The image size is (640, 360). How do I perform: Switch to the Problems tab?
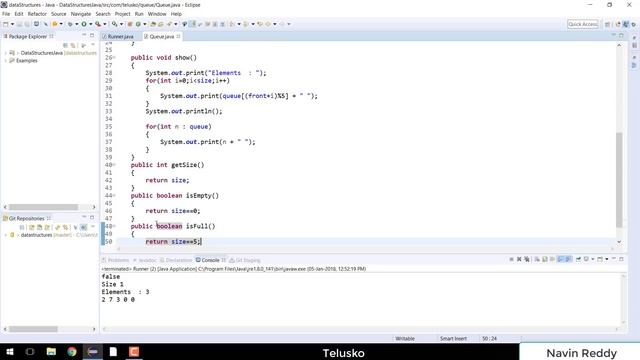(116, 260)
